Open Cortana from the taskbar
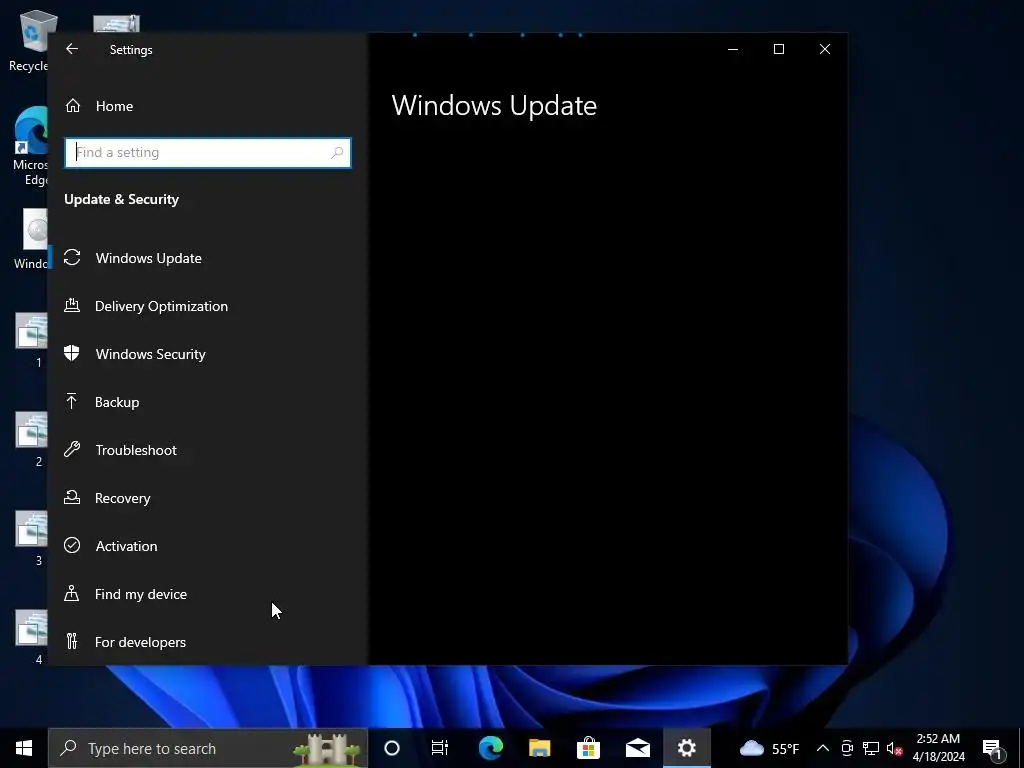 click(x=392, y=748)
